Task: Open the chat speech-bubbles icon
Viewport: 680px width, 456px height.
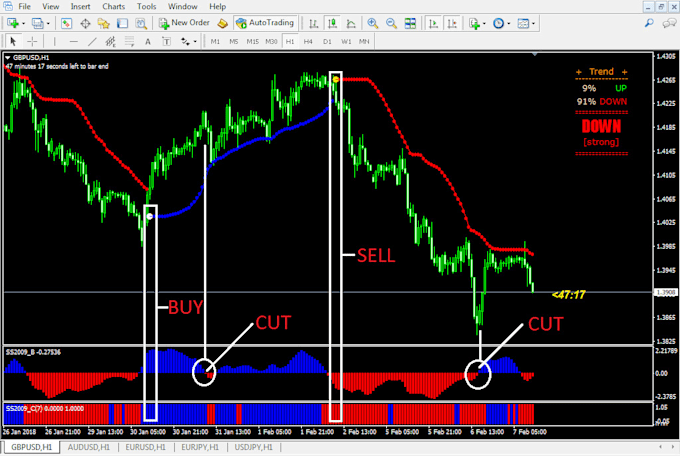Action: 670,23
